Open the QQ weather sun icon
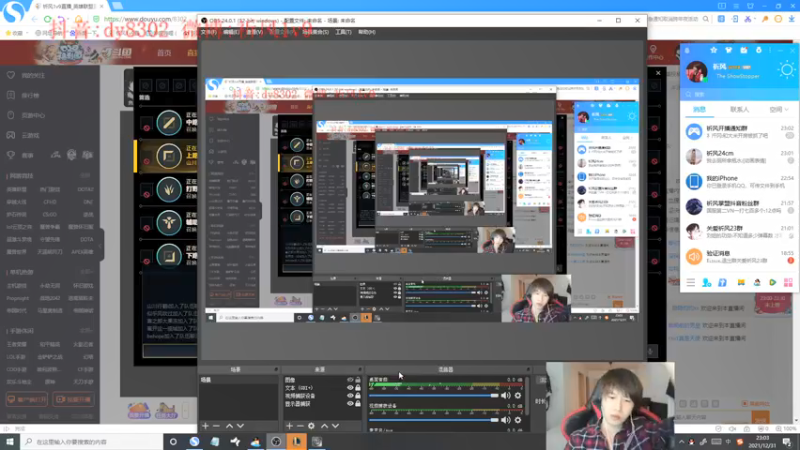This screenshot has height=450, width=800. click(786, 70)
